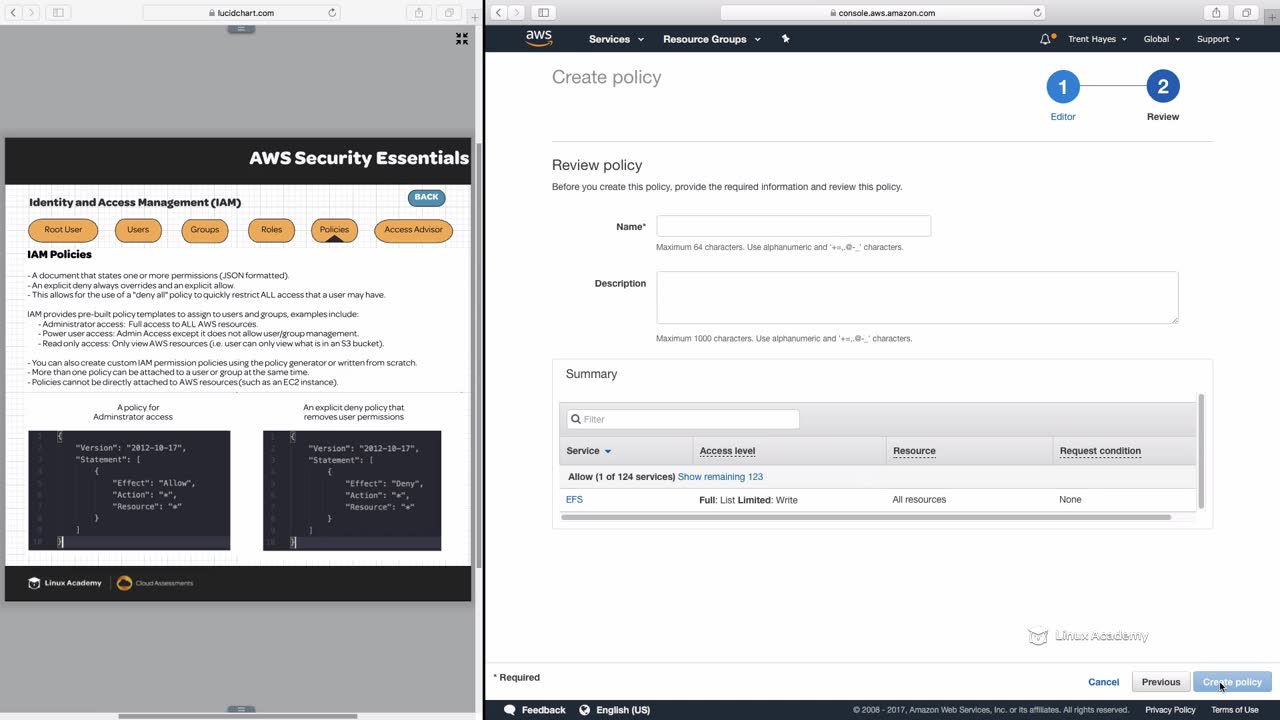Select the Policies tab in the IAM diagram
This screenshot has width=1280, height=720.
point(334,230)
